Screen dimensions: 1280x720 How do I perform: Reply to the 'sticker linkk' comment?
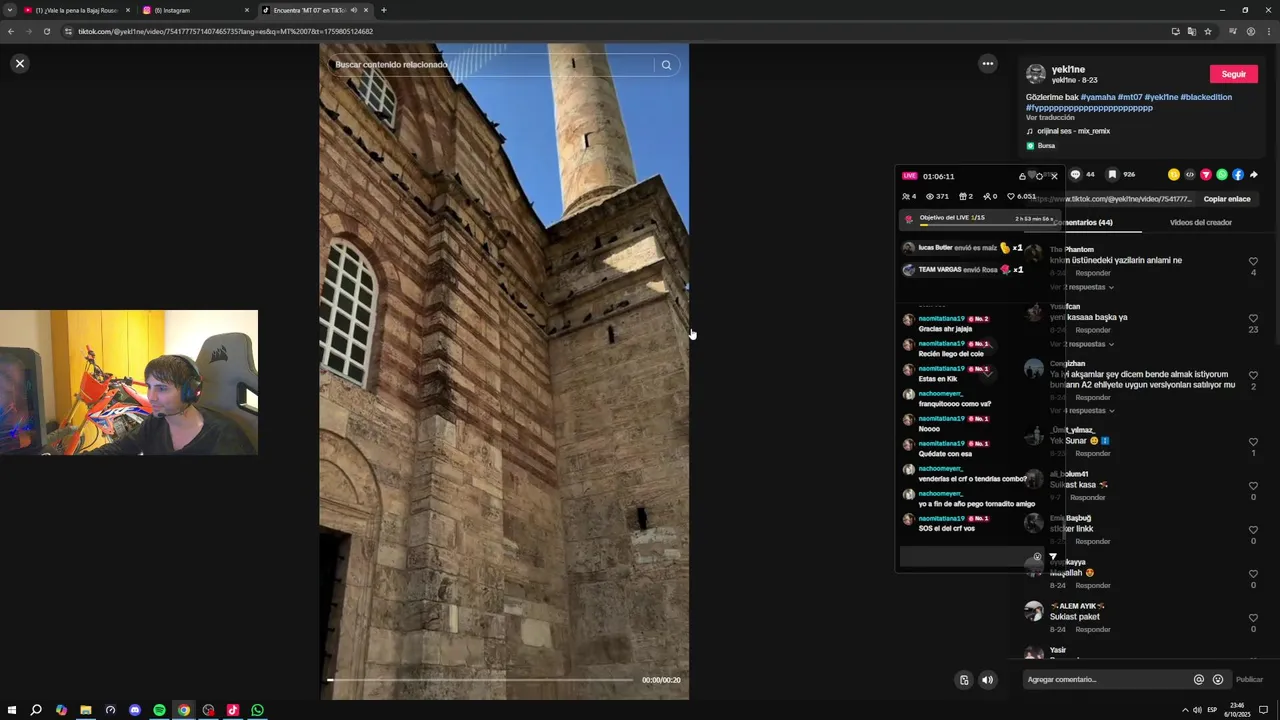(1093, 542)
